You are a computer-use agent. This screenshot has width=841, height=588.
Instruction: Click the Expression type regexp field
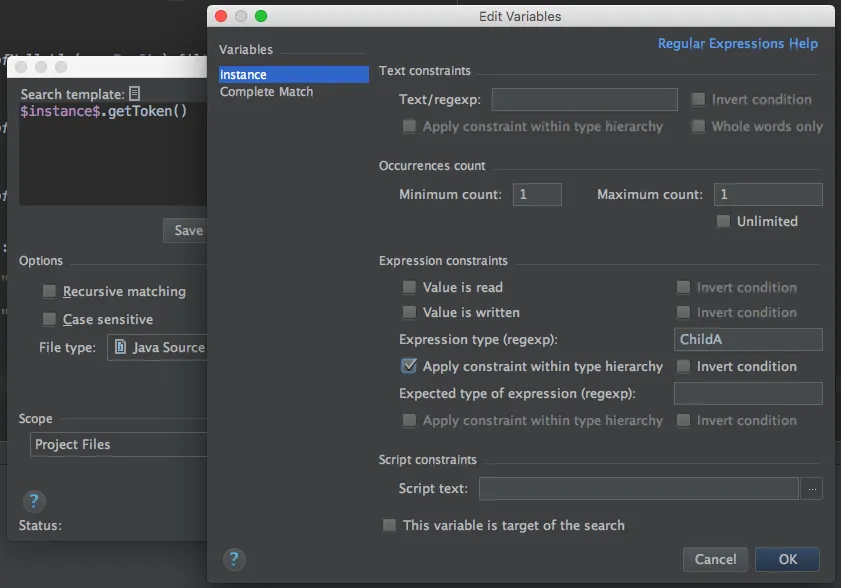(x=748, y=339)
